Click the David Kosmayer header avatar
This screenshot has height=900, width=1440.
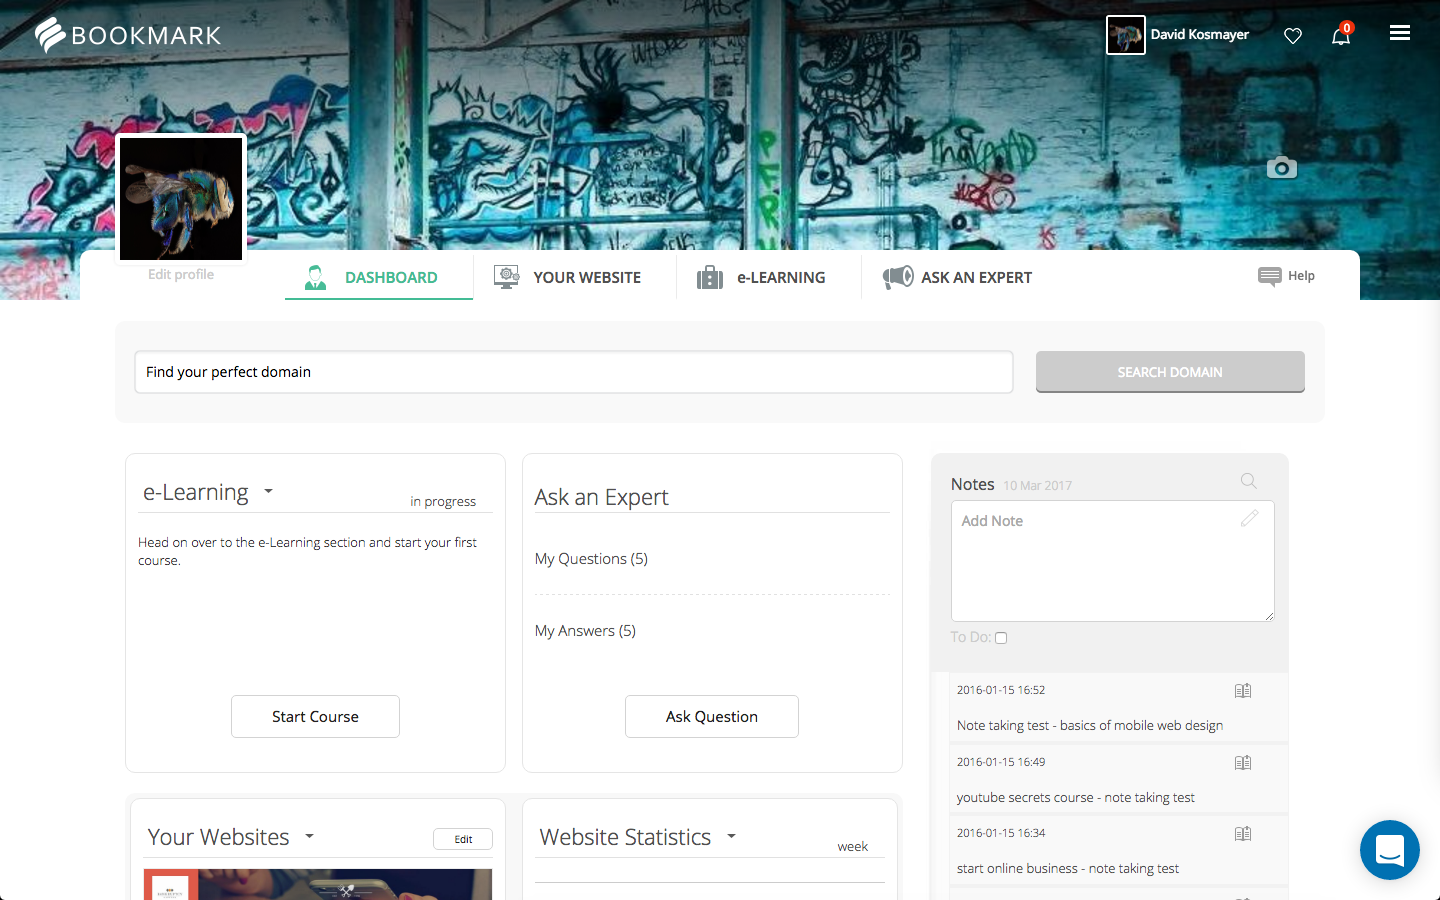point(1126,35)
